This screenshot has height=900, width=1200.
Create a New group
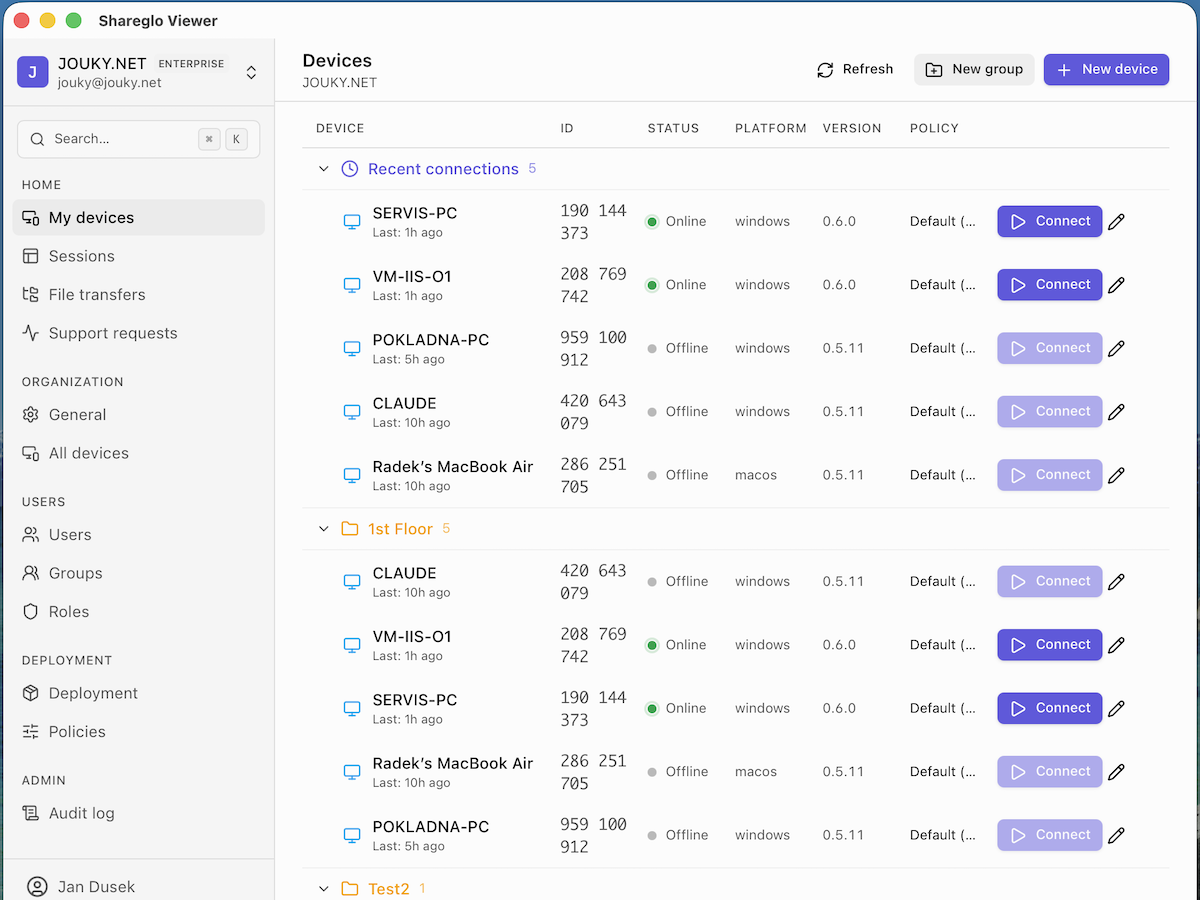pos(974,69)
